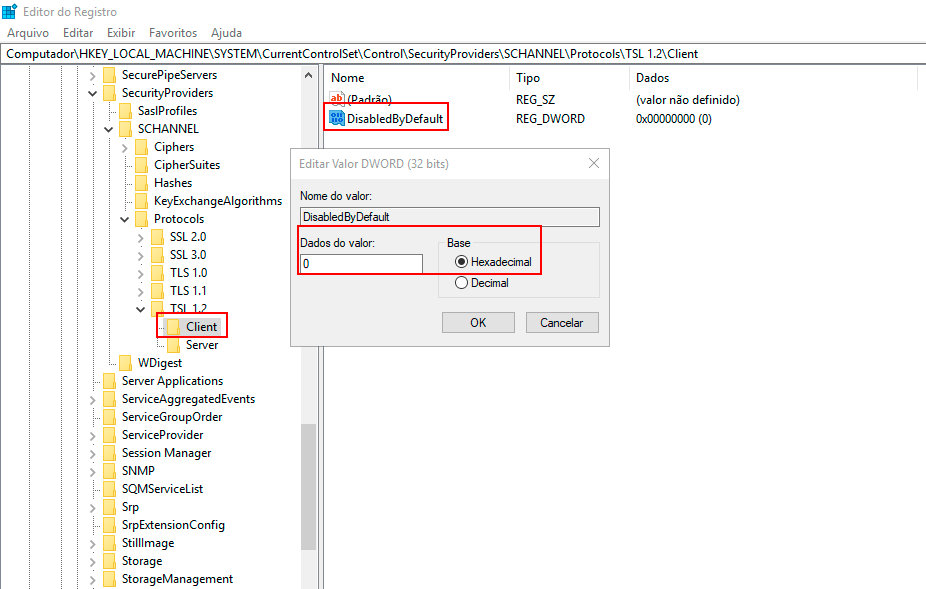Click the registry path address bar
The width and height of the screenshot is (926, 589).
463,54
